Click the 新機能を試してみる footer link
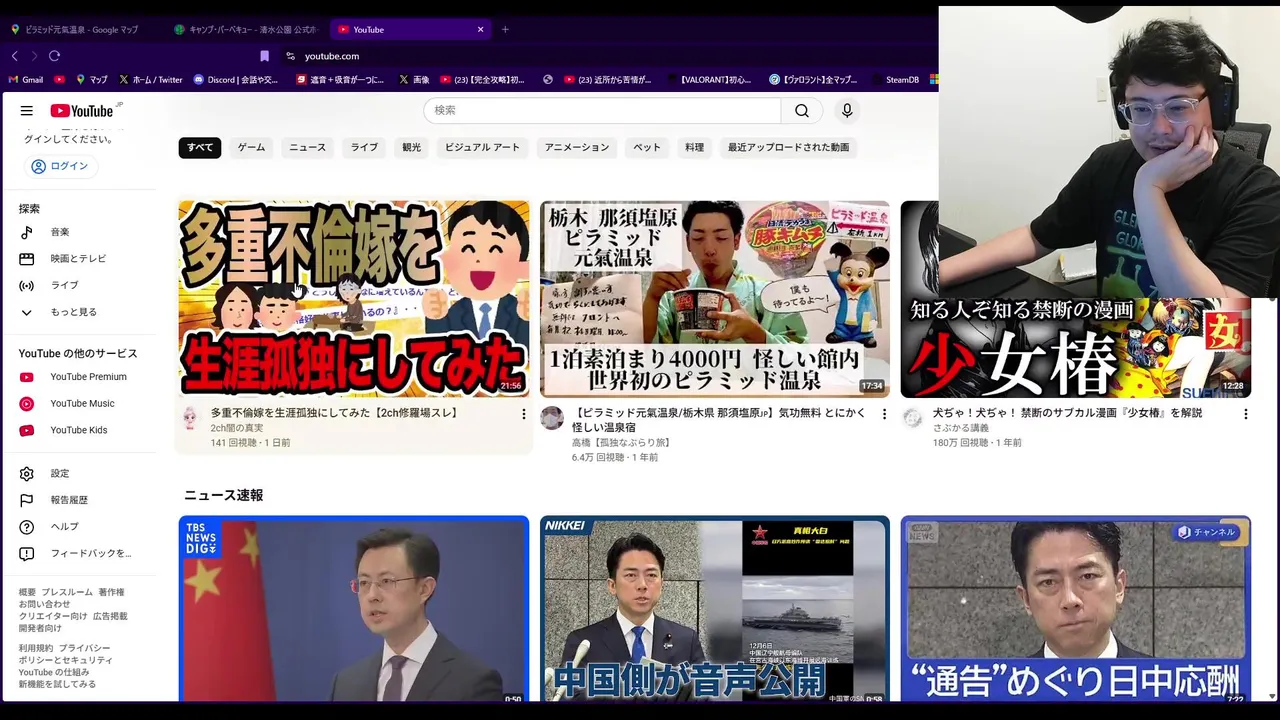The width and height of the screenshot is (1280, 720). click(x=57, y=685)
